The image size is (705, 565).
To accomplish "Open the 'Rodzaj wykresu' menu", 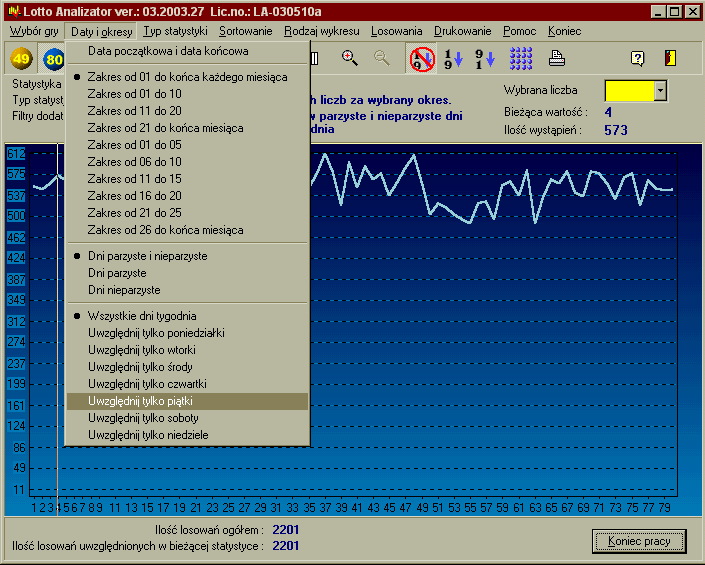I will pos(321,31).
